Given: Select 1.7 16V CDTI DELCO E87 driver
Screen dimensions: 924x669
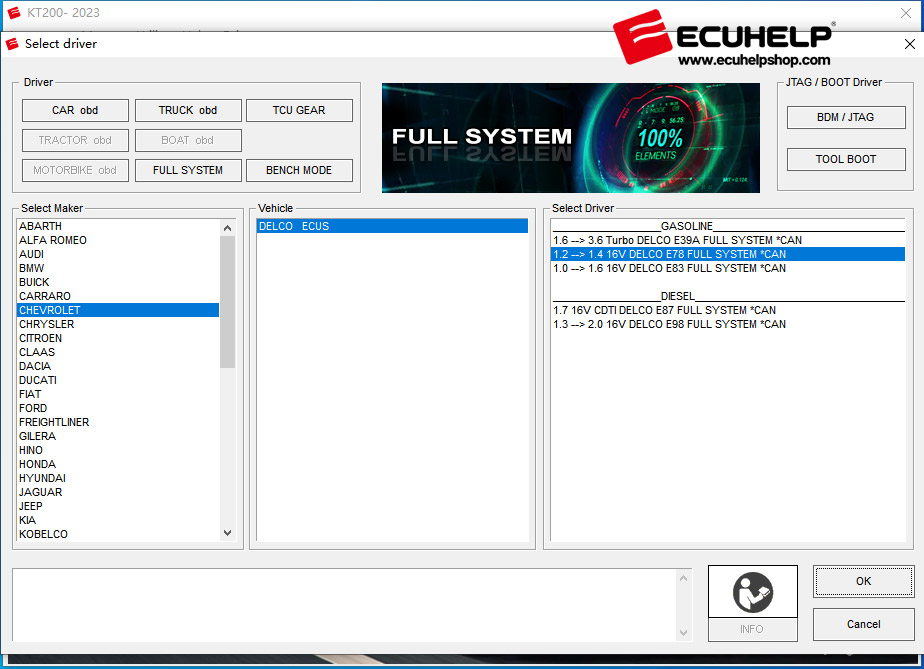Looking at the screenshot, I should point(728,310).
